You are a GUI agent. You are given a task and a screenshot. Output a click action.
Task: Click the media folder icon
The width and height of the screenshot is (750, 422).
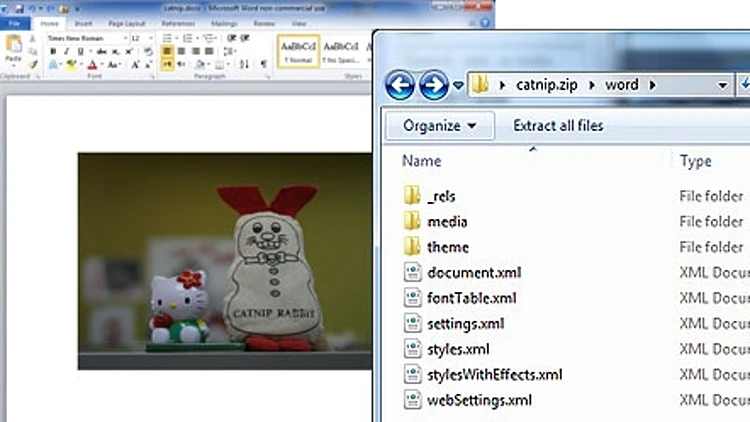coord(412,221)
